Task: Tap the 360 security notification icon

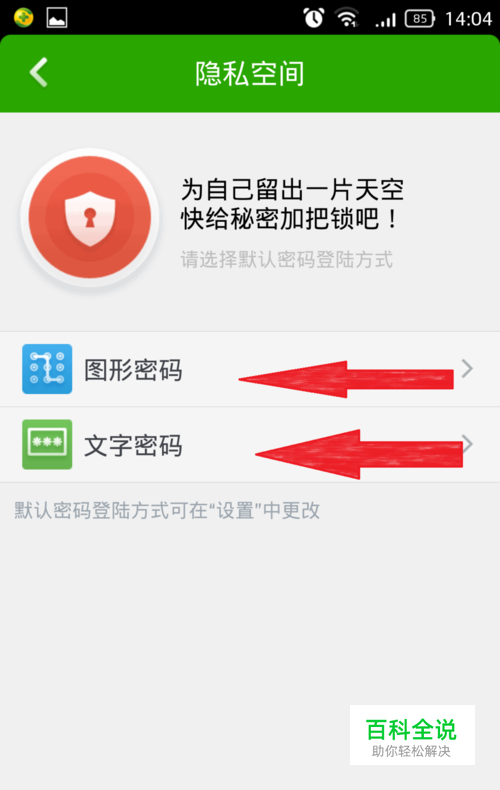Action: click(x=23, y=18)
